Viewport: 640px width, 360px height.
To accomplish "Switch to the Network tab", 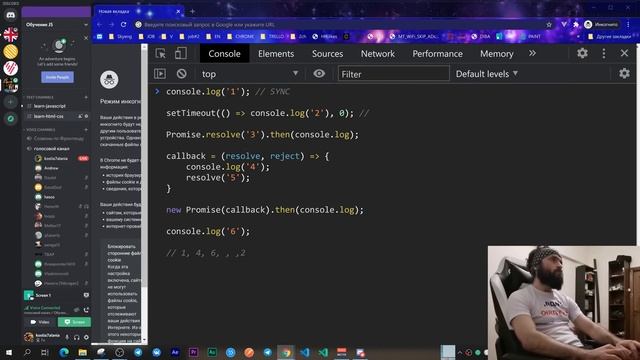I will [378, 54].
